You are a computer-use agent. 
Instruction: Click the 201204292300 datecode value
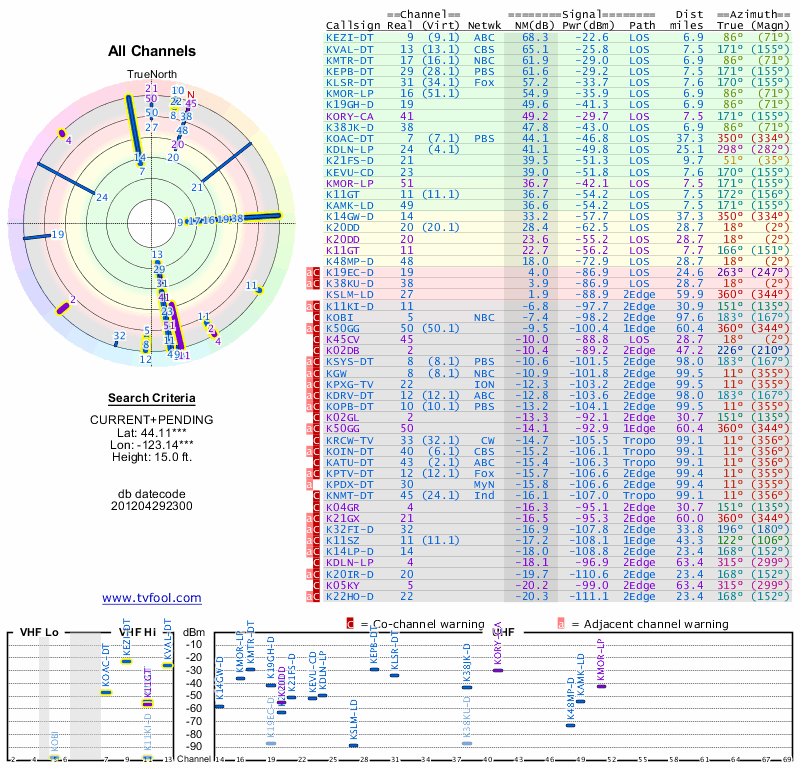click(x=152, y=506)
